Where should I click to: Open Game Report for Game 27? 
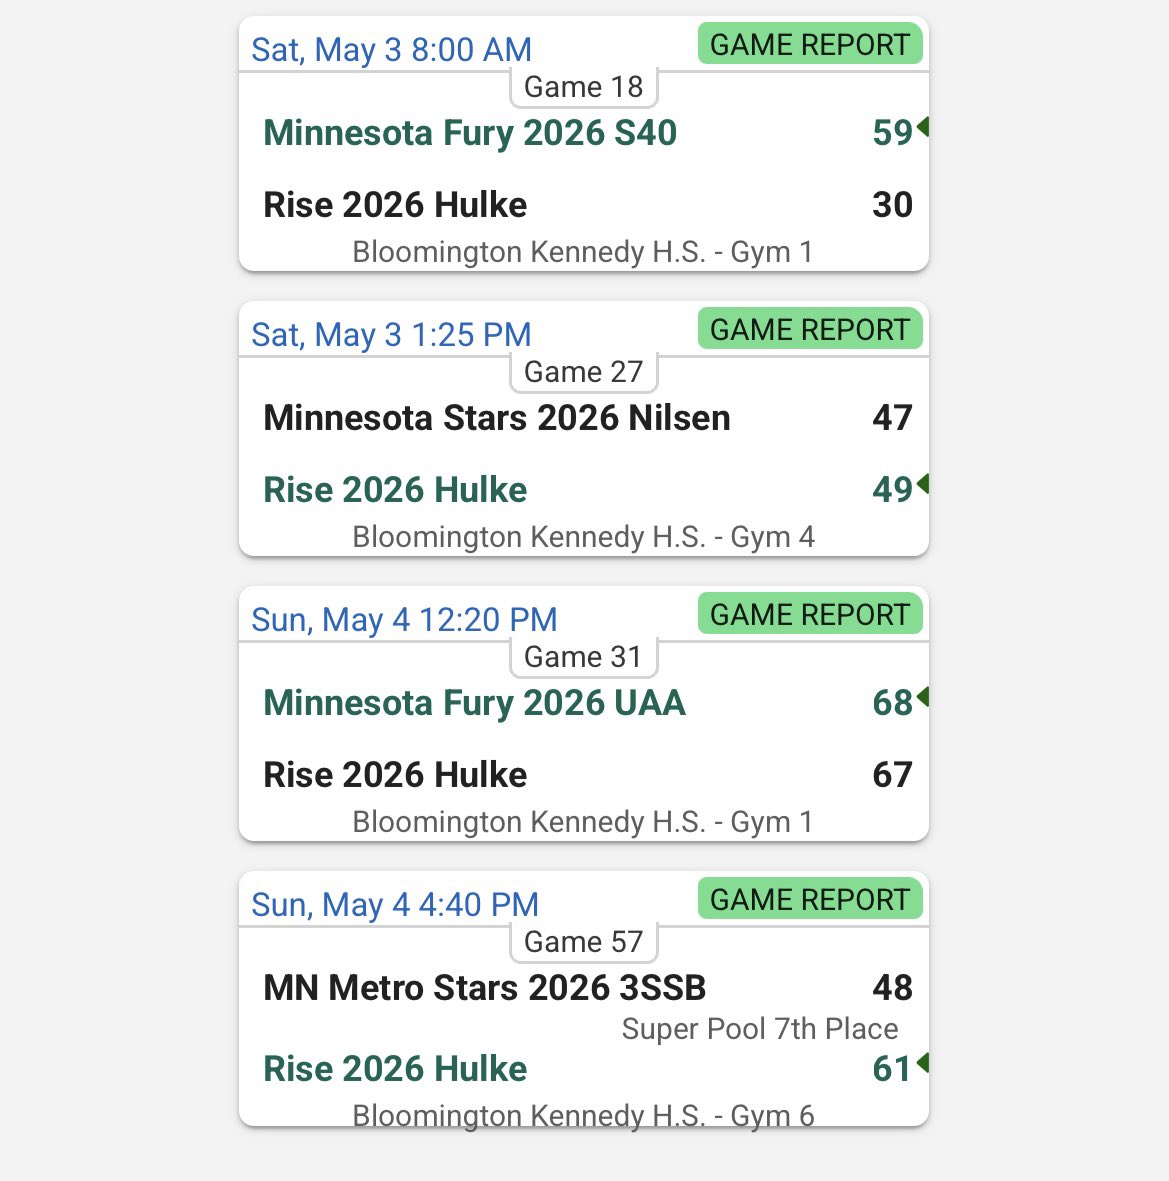810,329
